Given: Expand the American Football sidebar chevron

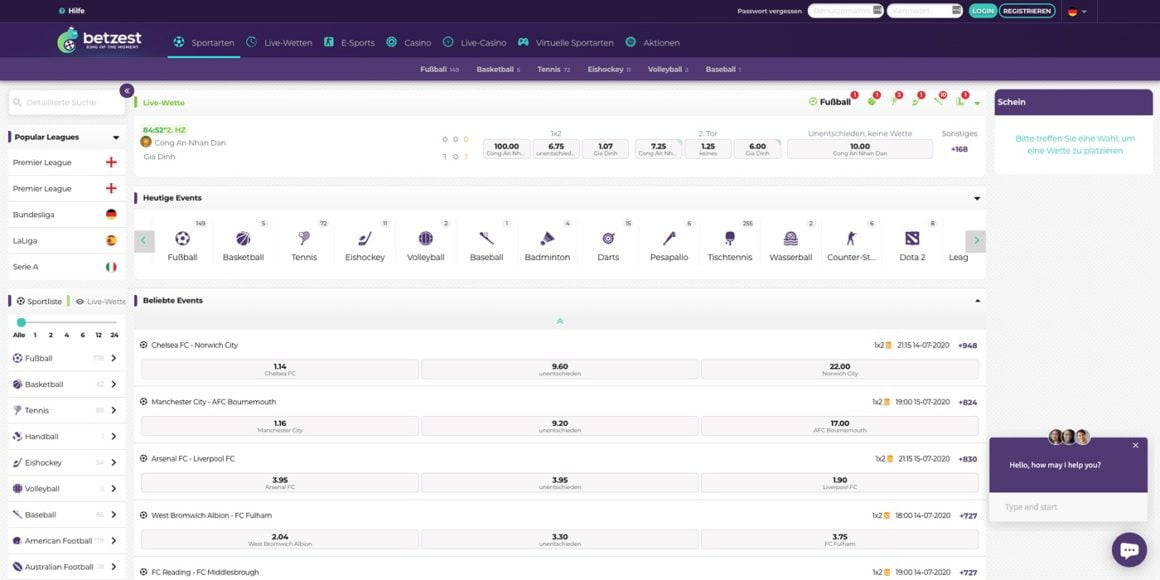Looking at the screenshot, I should pos(114,541).
